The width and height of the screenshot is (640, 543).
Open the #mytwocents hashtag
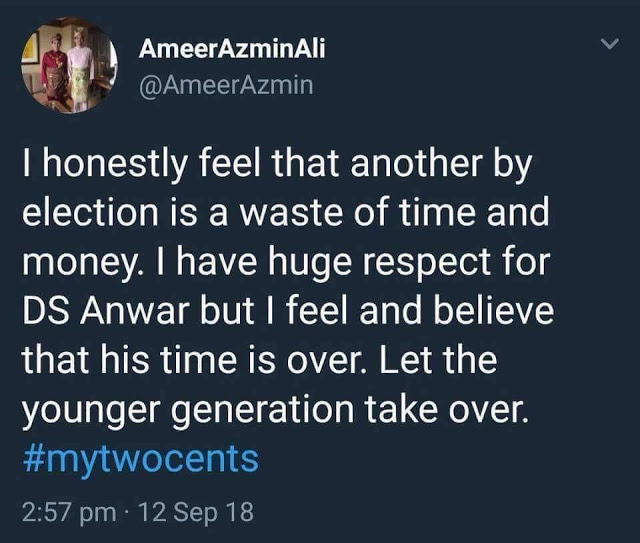tap(141, 459)
